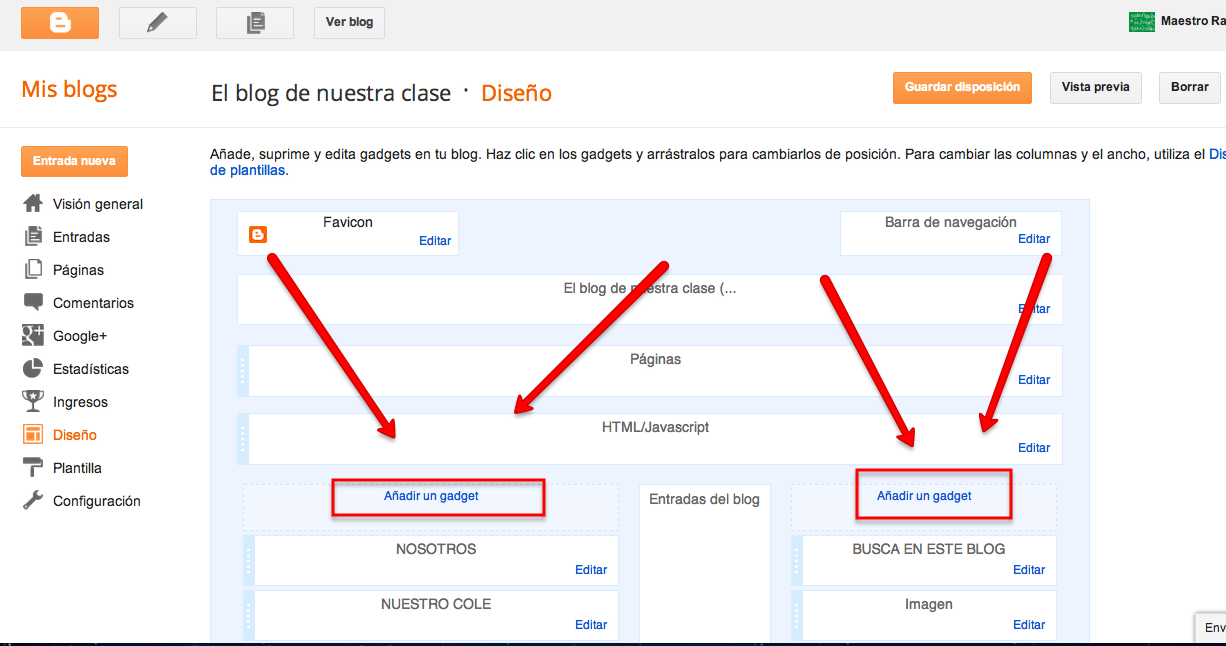The width and height of the screenshot is (1226, 646).
Task: Click the Visión general home icon
Action: (x=32, y=203)
